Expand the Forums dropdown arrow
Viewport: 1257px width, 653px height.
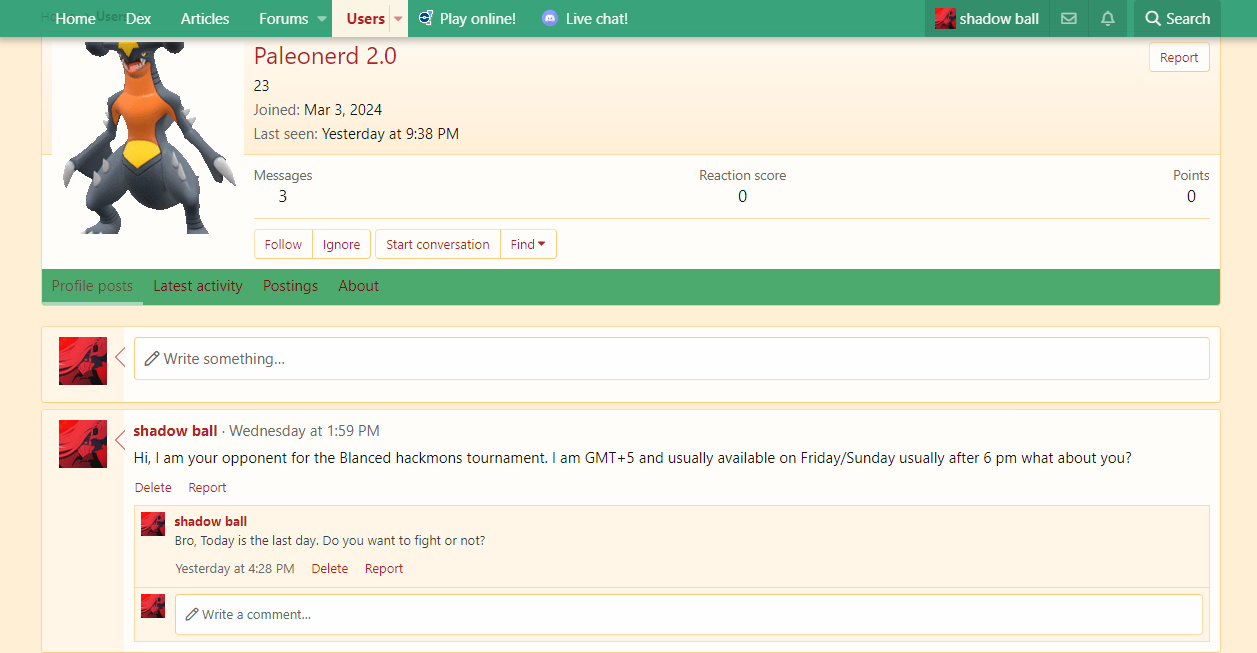(322, 19)
